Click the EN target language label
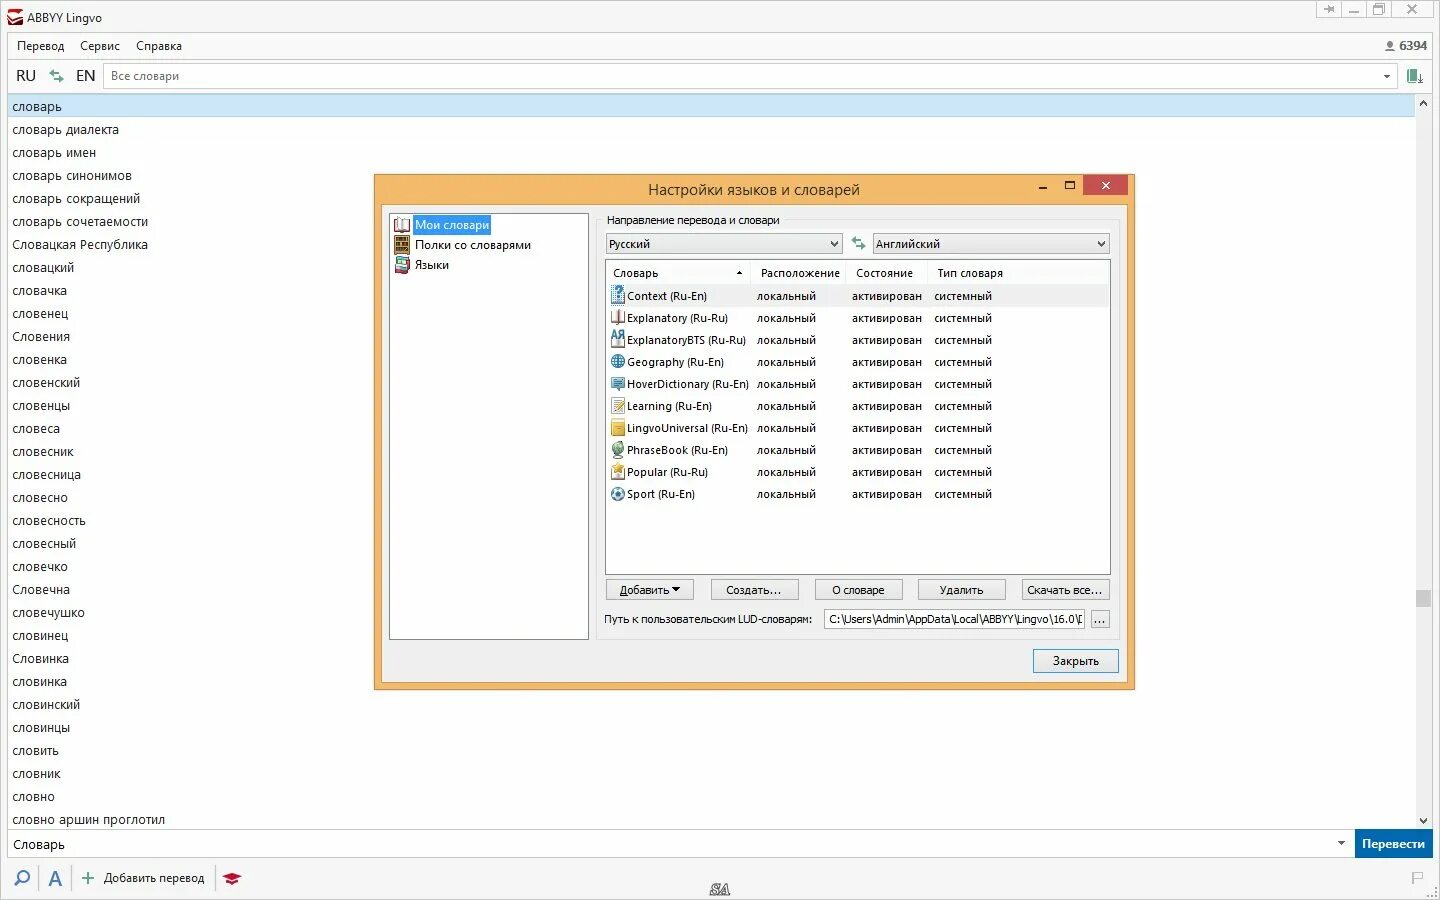 [86, 76]
